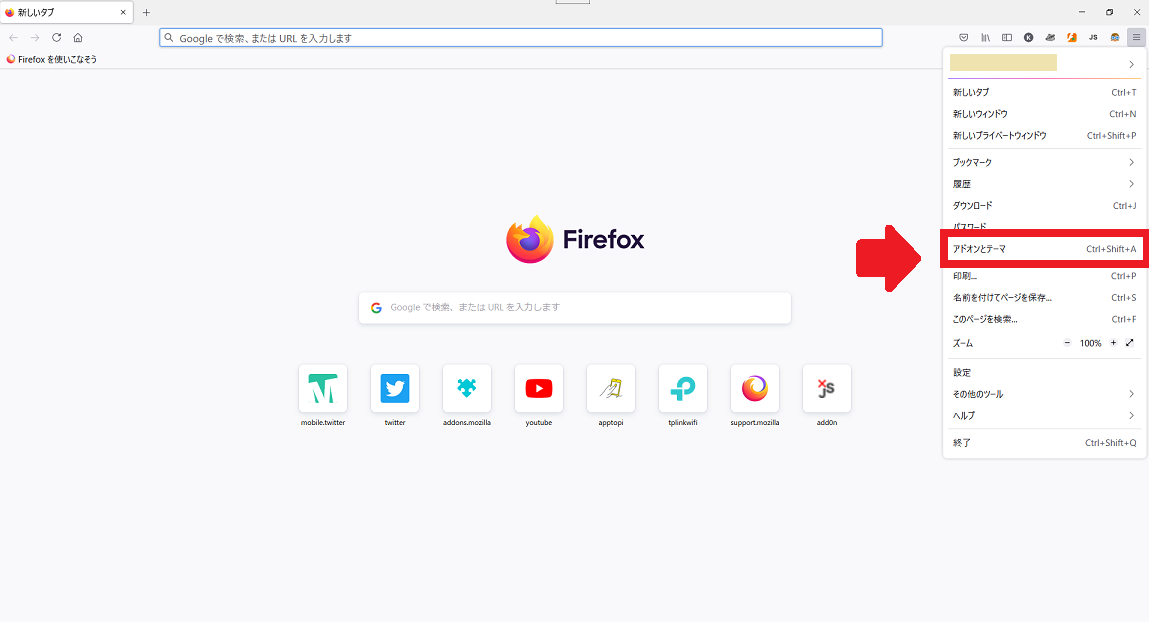Zoom out with the minus button

pos(1067,343)
